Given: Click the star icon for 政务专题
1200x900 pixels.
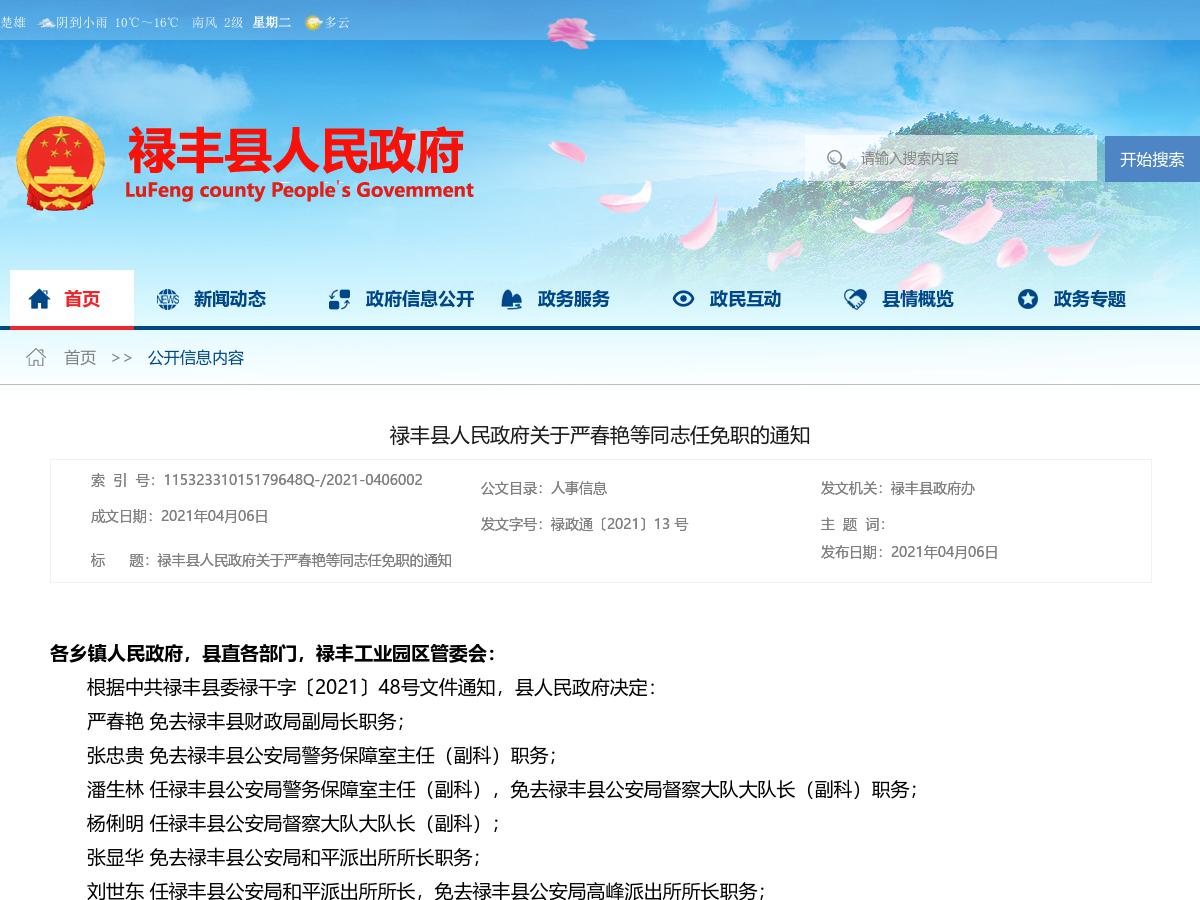Looking at the screenshot, I should point(1027,299).
